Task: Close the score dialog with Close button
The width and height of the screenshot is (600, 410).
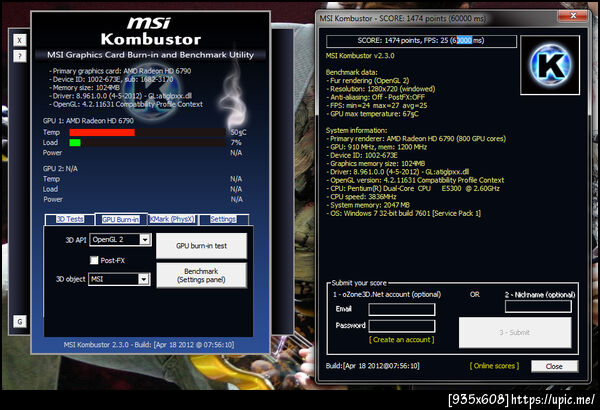Action: tap(554, 366)
